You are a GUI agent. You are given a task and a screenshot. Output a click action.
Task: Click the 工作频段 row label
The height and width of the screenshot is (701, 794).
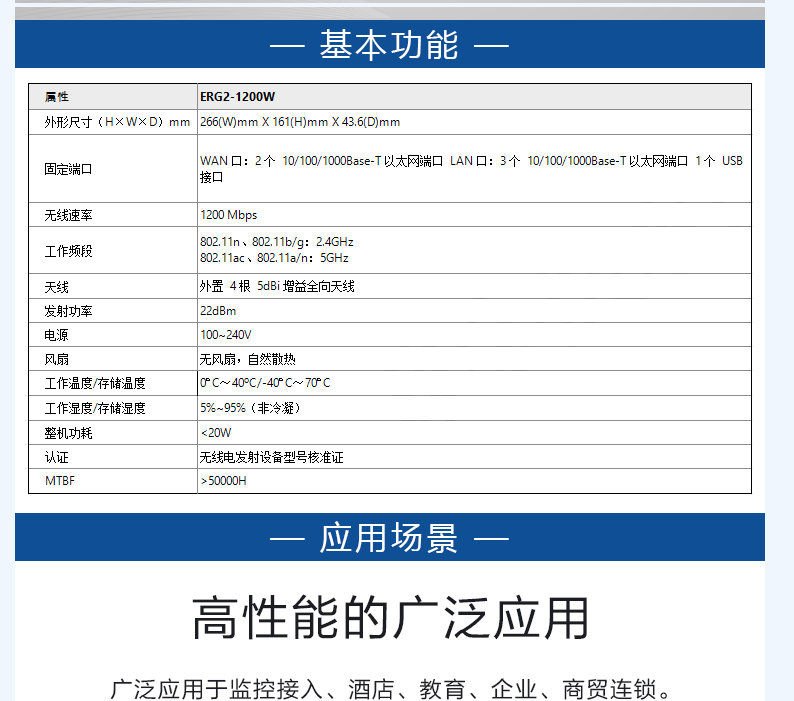[68, 251]
